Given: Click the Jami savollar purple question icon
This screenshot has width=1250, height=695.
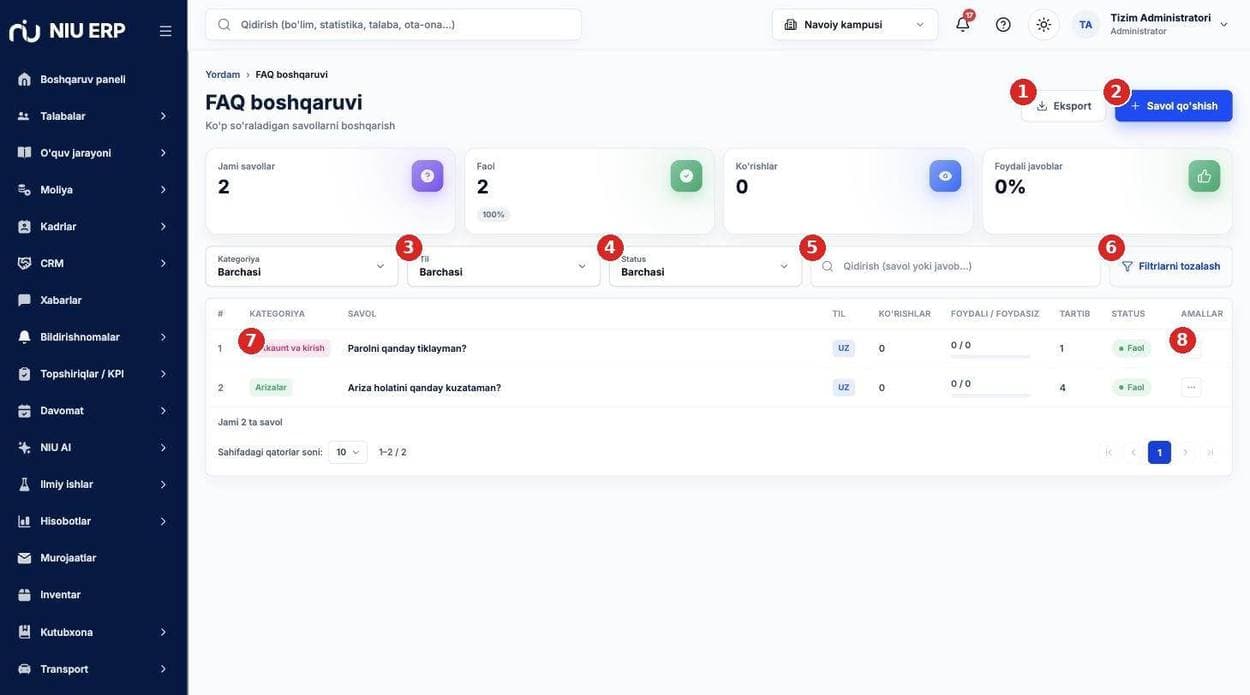Looking at the screenshot, I should 427,176.
